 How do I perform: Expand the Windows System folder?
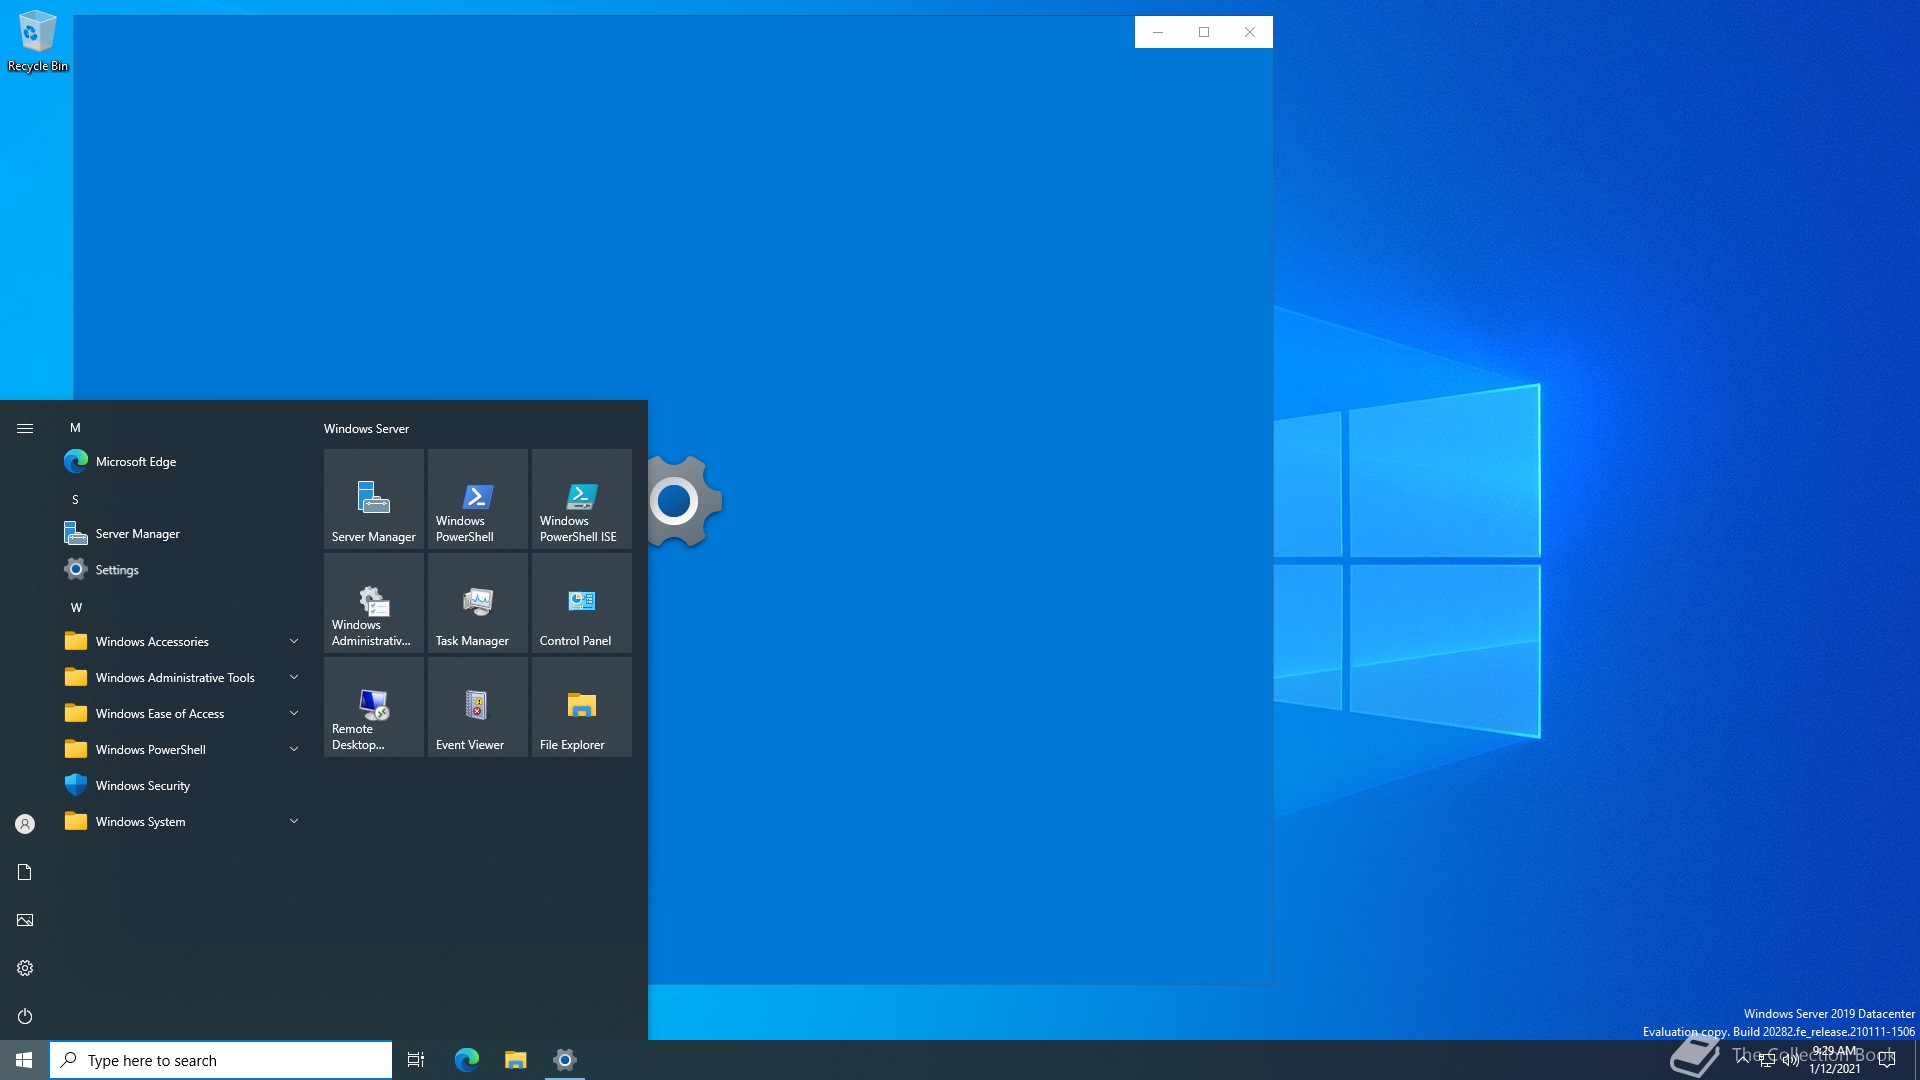[x=184, y=821]
